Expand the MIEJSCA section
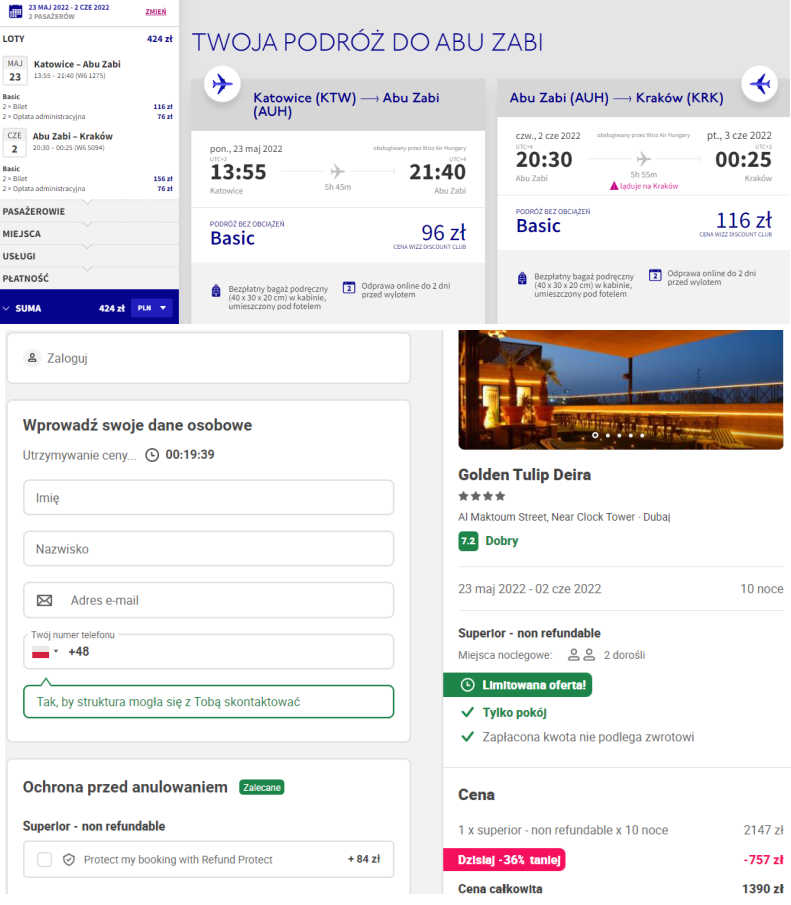The height and width of the screenshot is (905, 791). point(89,234)
